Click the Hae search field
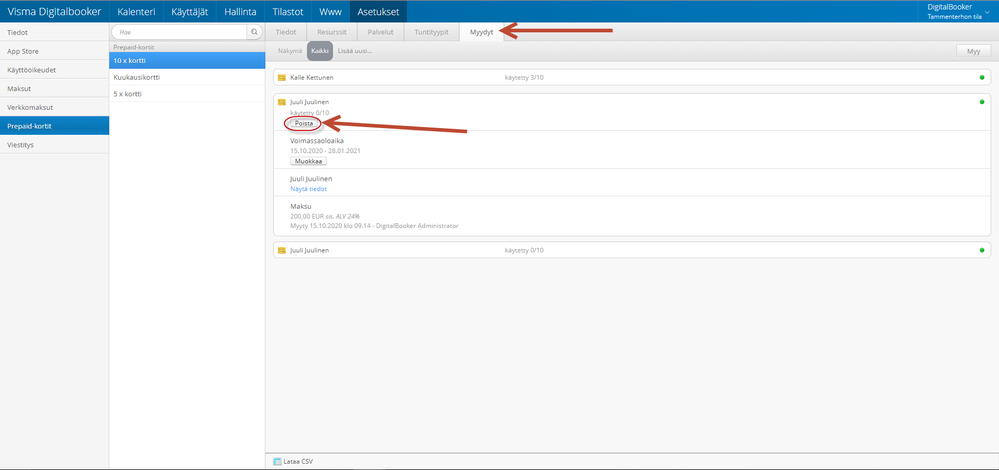The width and height of the screenshot is (999, 470). point(180,31)
